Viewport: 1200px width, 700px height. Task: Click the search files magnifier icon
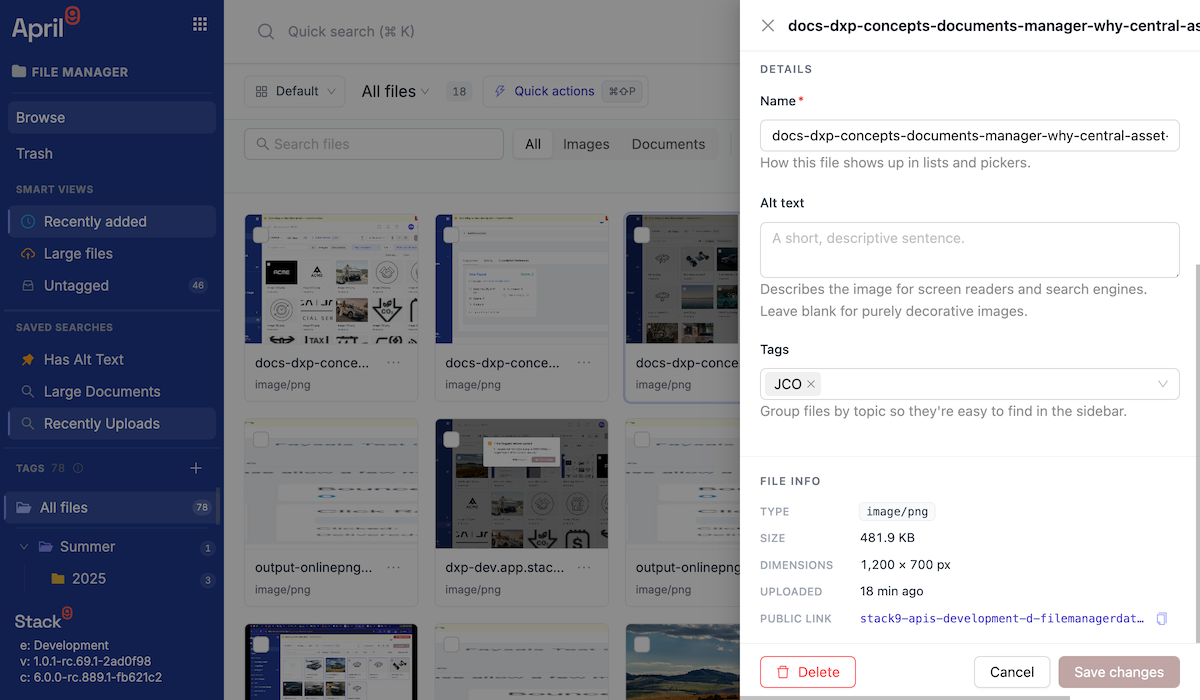[263, 144]
